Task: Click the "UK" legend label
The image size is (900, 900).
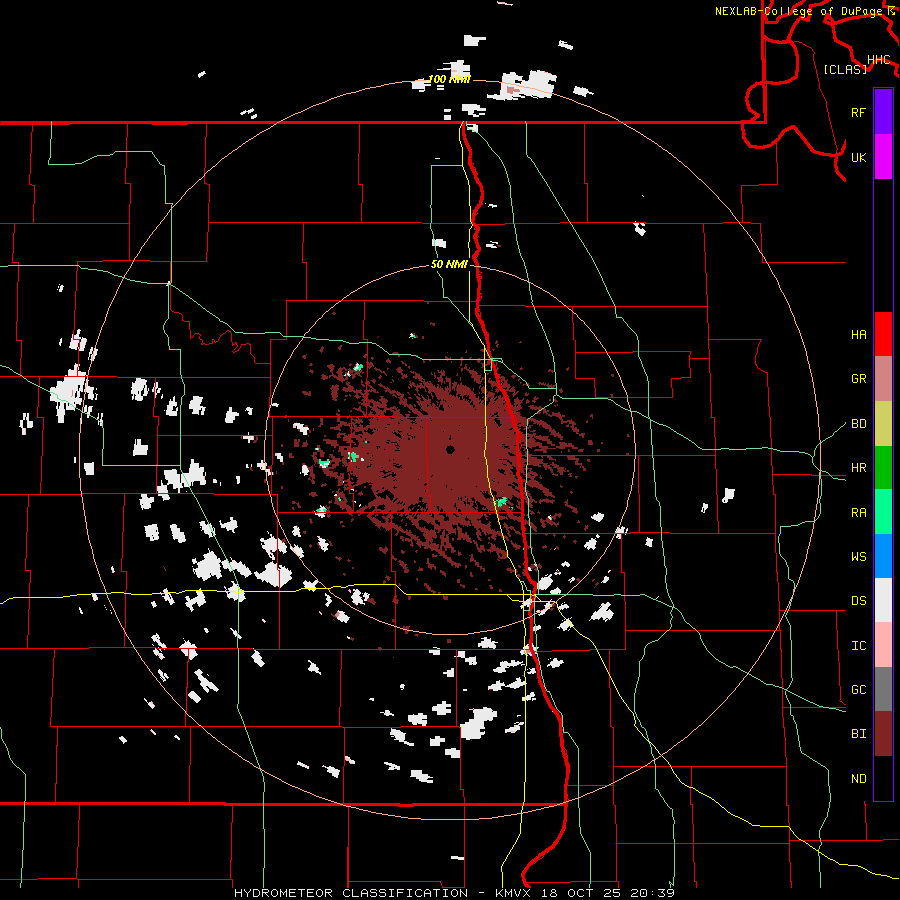Action: pos(858,157)
